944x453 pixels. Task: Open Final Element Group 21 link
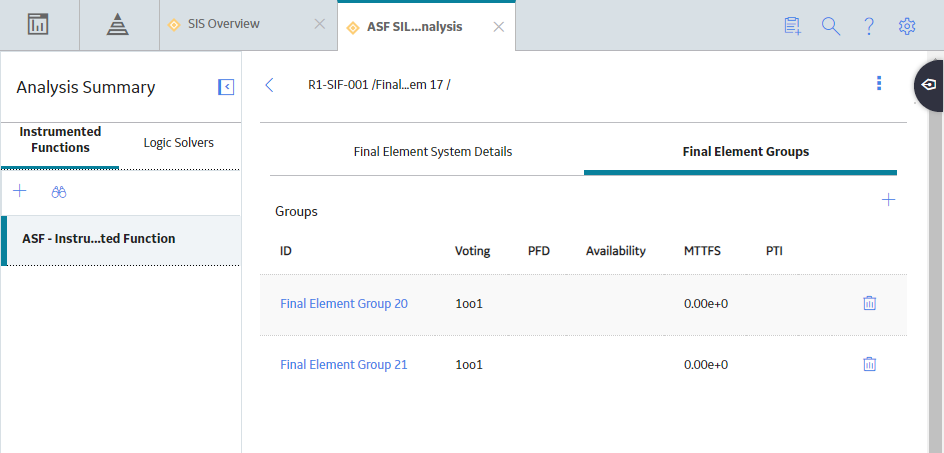(x=344, y=364)
